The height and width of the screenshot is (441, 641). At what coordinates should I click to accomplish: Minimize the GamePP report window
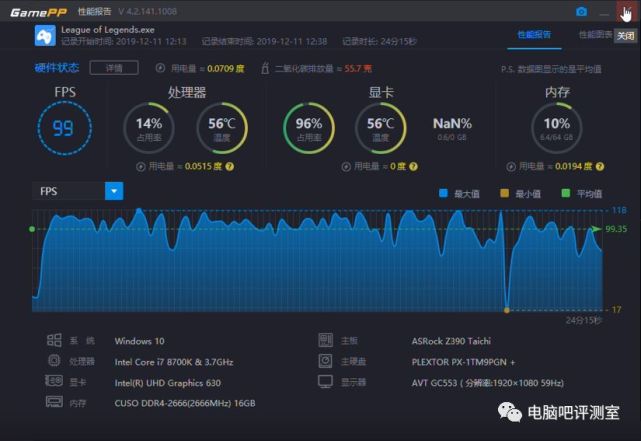click(x=604, y=13)
